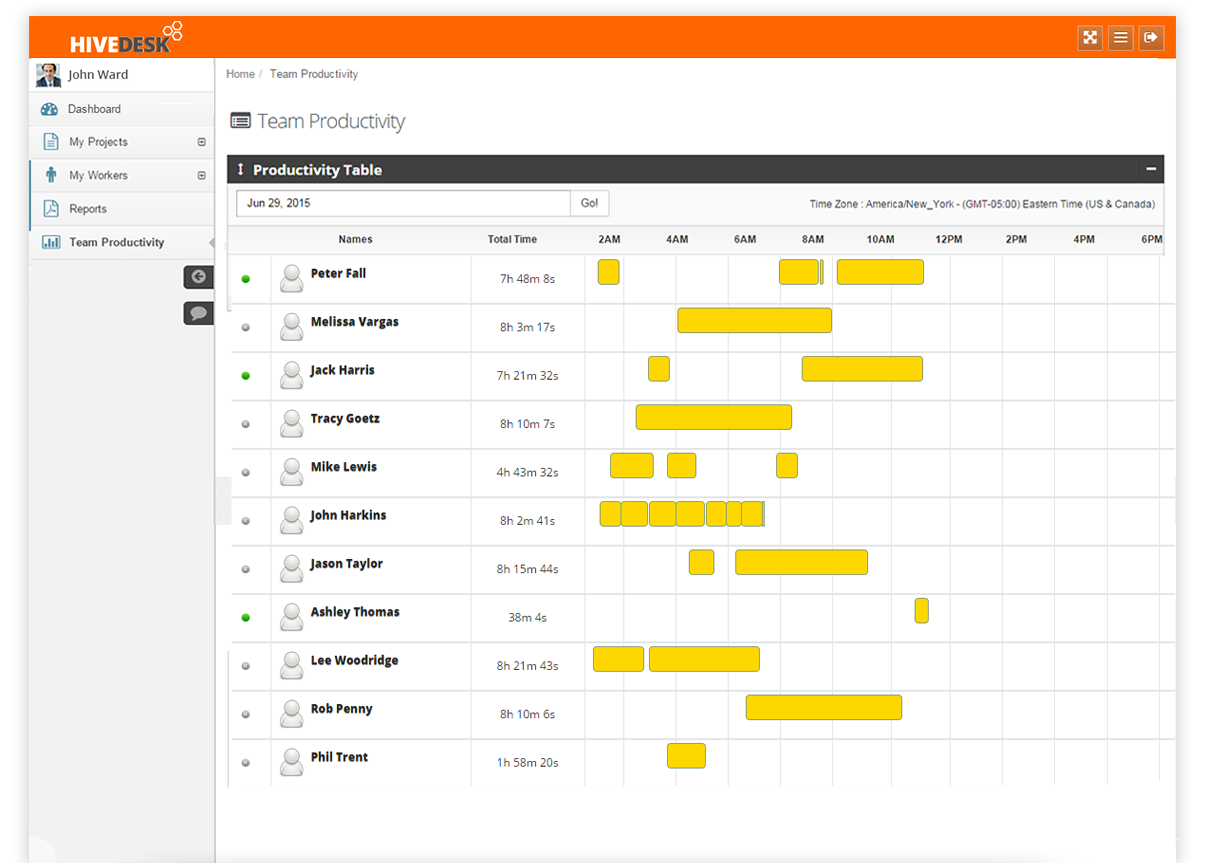Click Melissa Vargas's activity bar in timeline
Viewport: 1205px width, 863px height.
[754, 320]
